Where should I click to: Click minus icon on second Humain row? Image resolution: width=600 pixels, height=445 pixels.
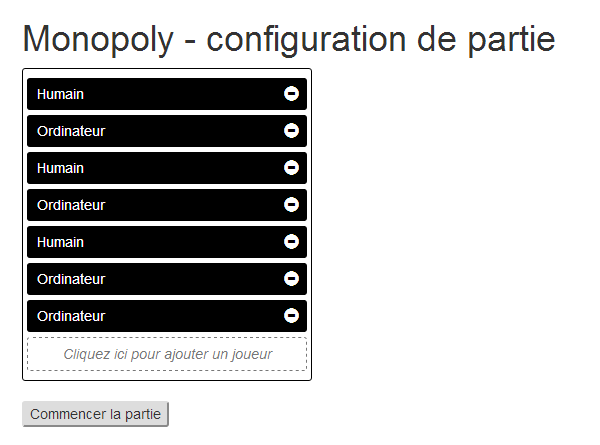292,168
